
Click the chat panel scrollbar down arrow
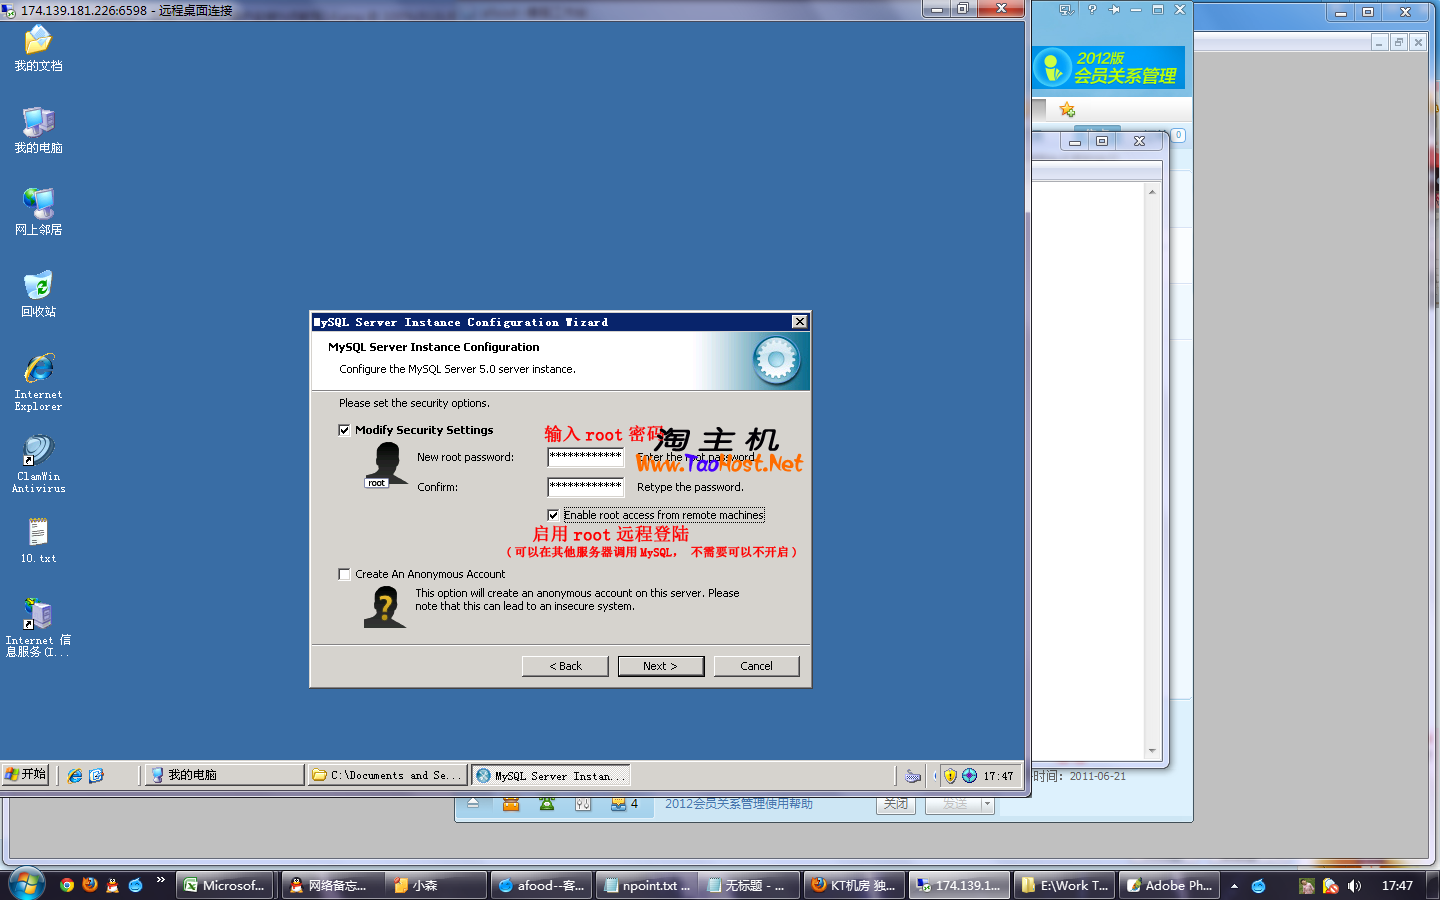click(1152, 751)
